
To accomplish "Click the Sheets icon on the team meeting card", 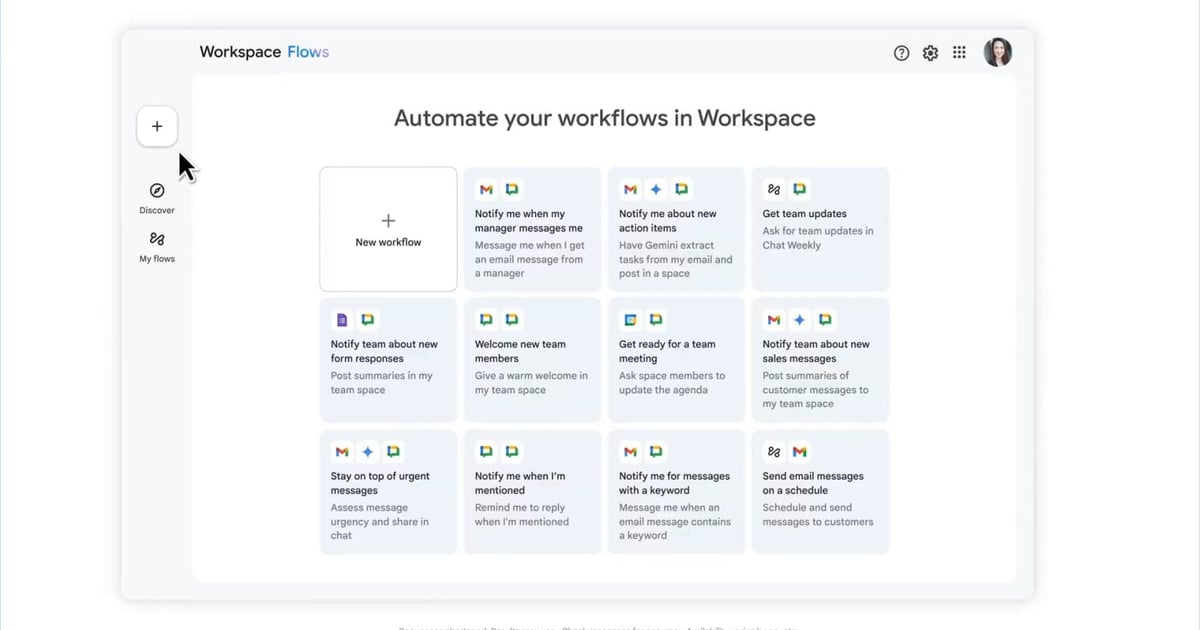I will 630,319.
